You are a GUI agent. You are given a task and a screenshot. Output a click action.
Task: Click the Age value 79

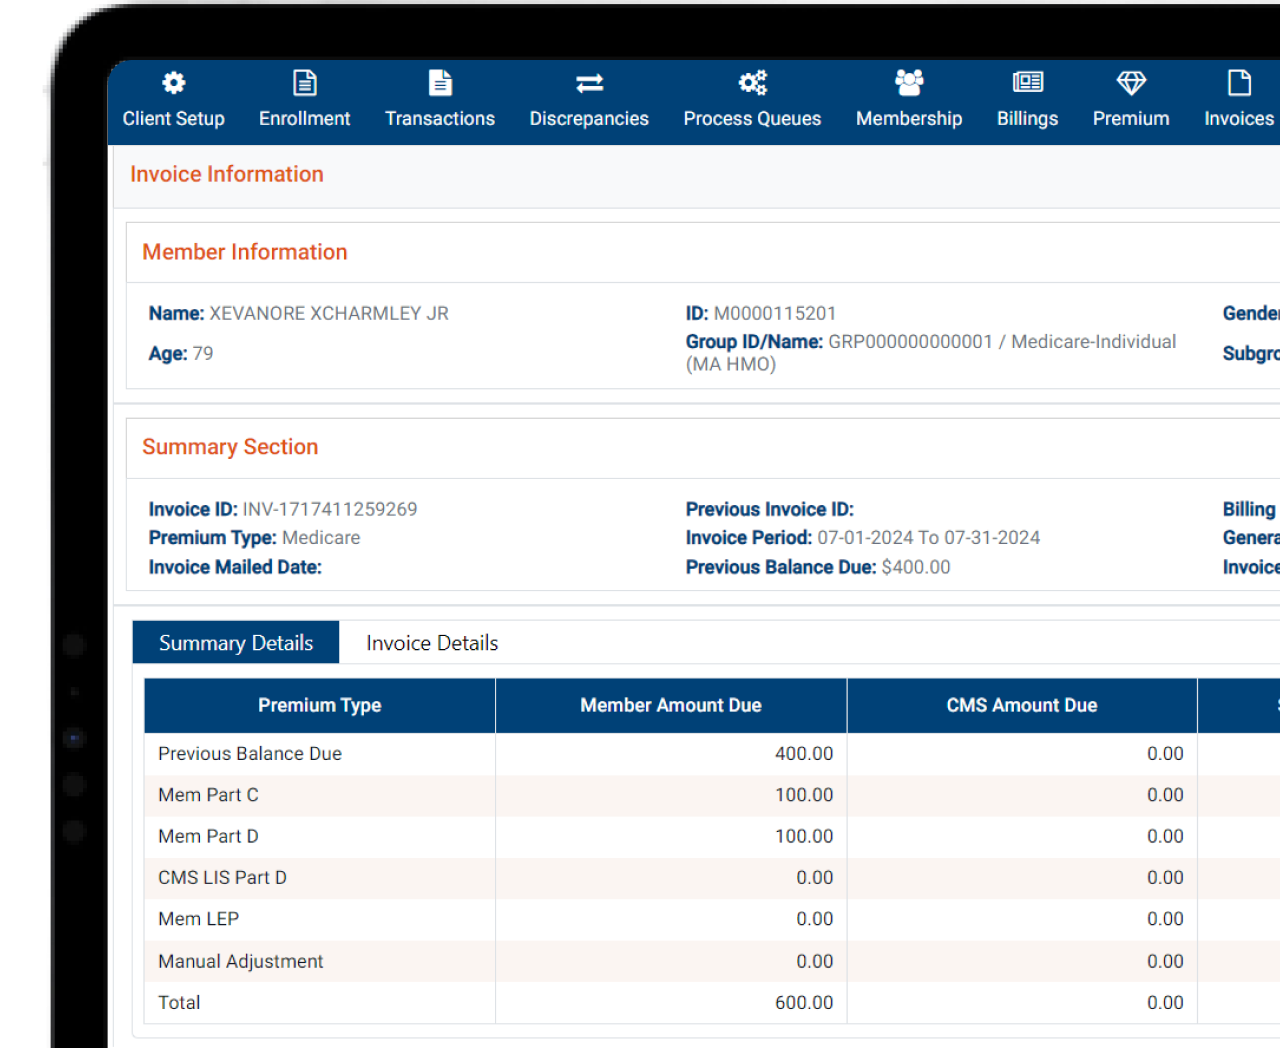pos(203,353)
